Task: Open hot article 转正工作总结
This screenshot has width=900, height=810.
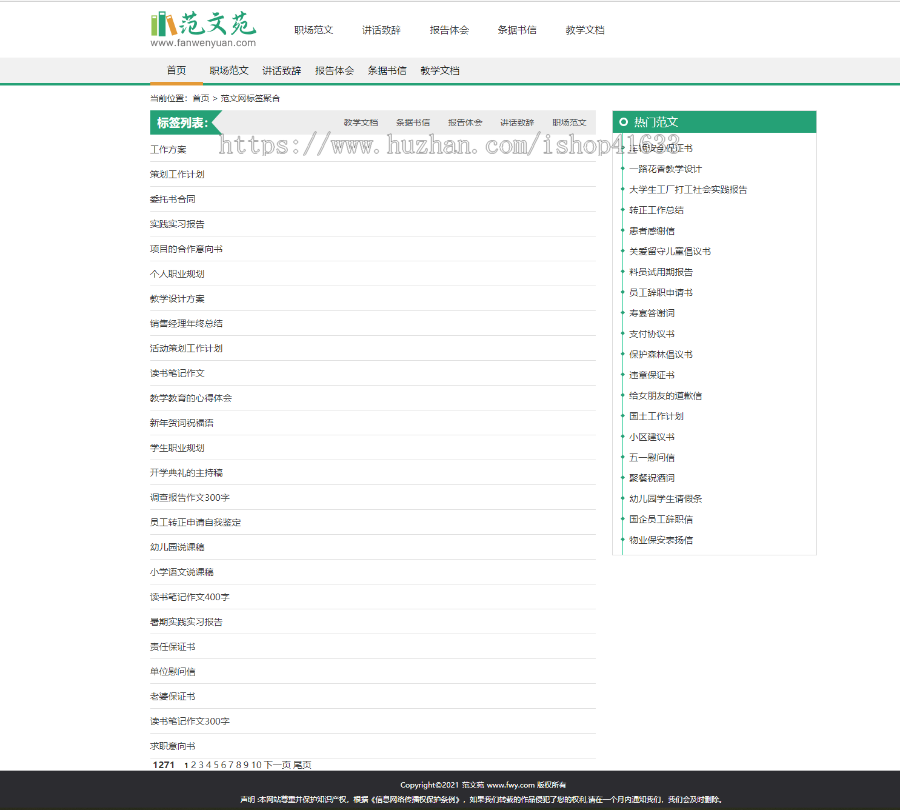Action: point(656,210)
